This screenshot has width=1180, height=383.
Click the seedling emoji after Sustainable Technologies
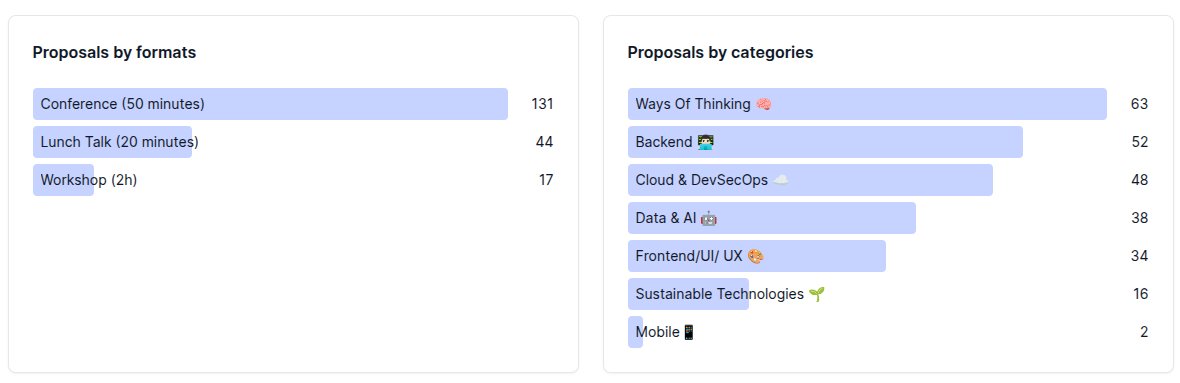817,294
